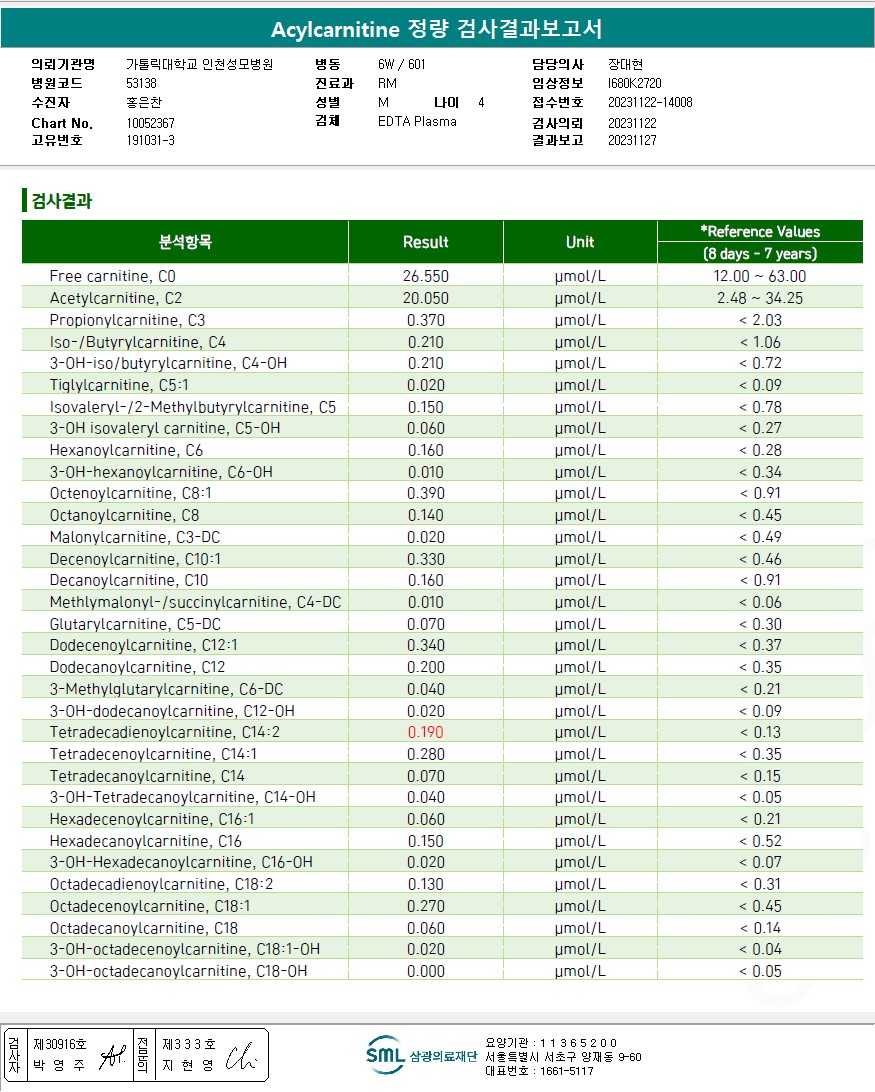Click the Chart No. value 10052367
The width and height of the screenshot is (875, 1092).
(x=150, y=123)
